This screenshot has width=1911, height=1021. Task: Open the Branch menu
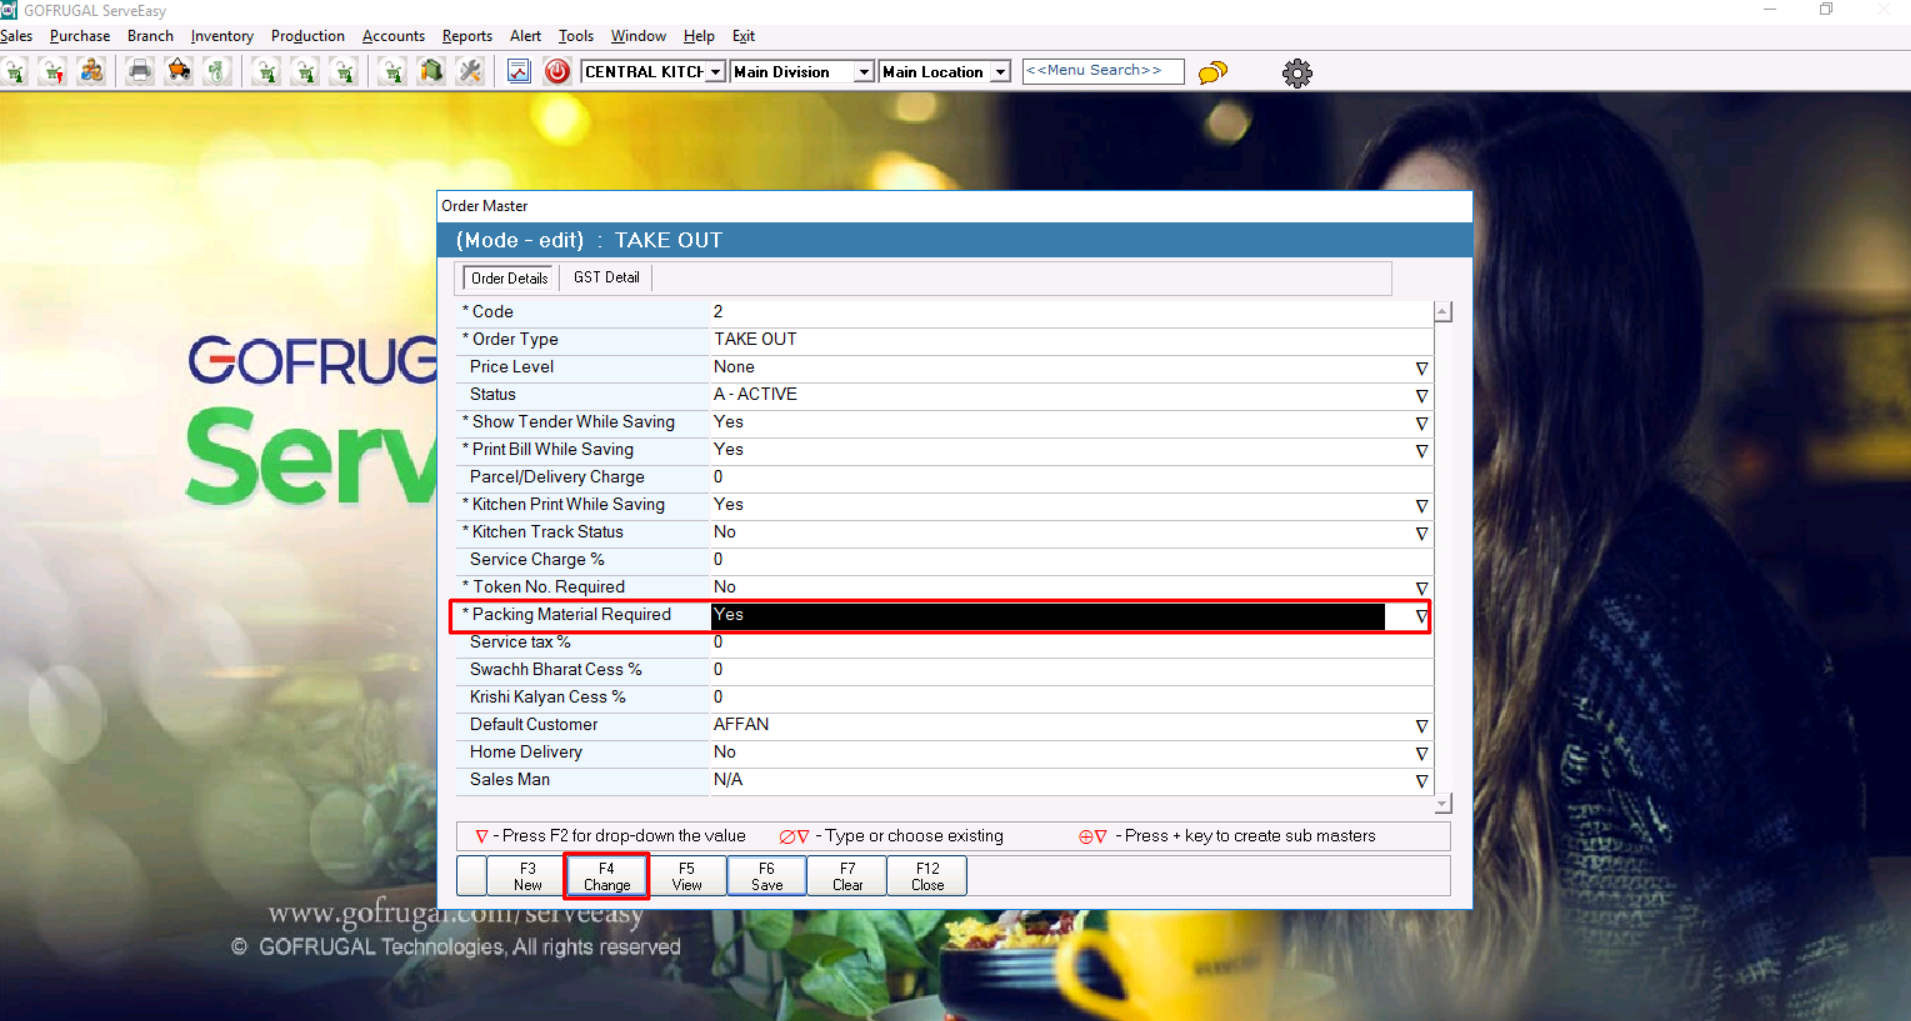(x=150, y=36)
